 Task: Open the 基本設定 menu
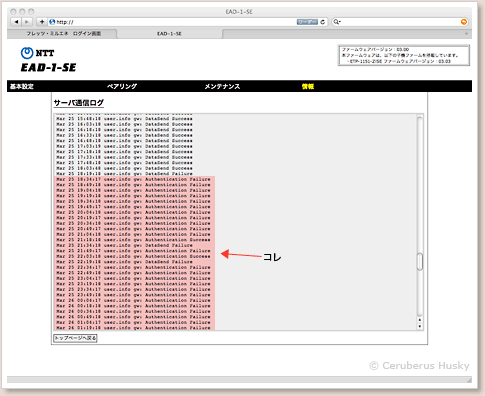22,86
